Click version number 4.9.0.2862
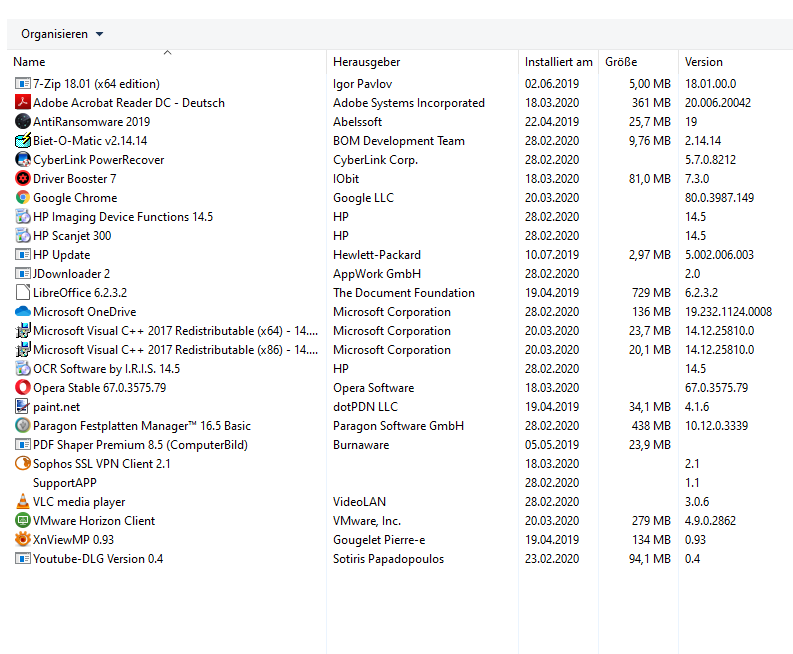793x654 pixels. (710, 521)
